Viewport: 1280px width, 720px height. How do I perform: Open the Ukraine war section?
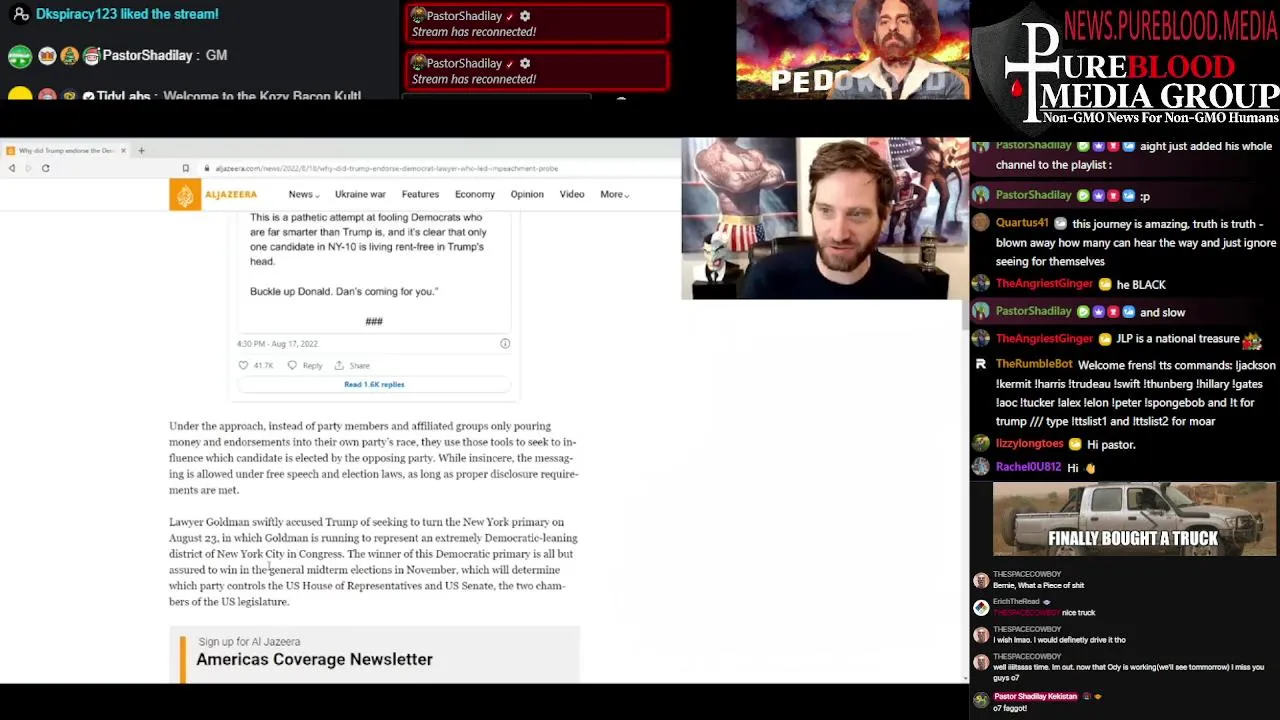[360, 194]
